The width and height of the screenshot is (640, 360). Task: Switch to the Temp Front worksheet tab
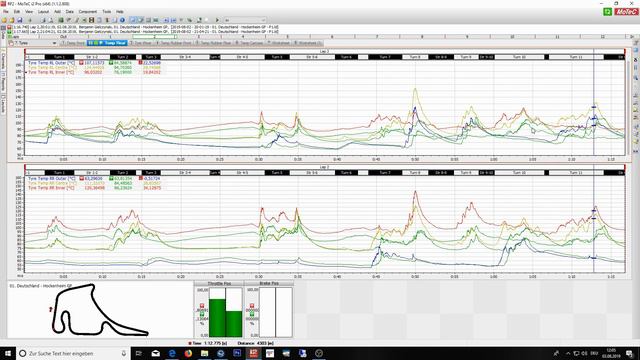coord(73,43)
